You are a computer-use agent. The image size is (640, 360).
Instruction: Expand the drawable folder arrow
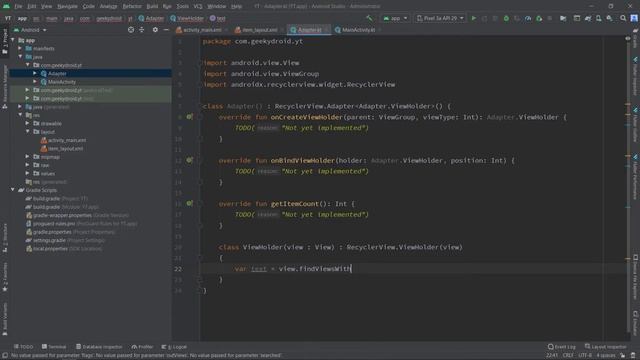pyautogui.click(x=27, y=123)
